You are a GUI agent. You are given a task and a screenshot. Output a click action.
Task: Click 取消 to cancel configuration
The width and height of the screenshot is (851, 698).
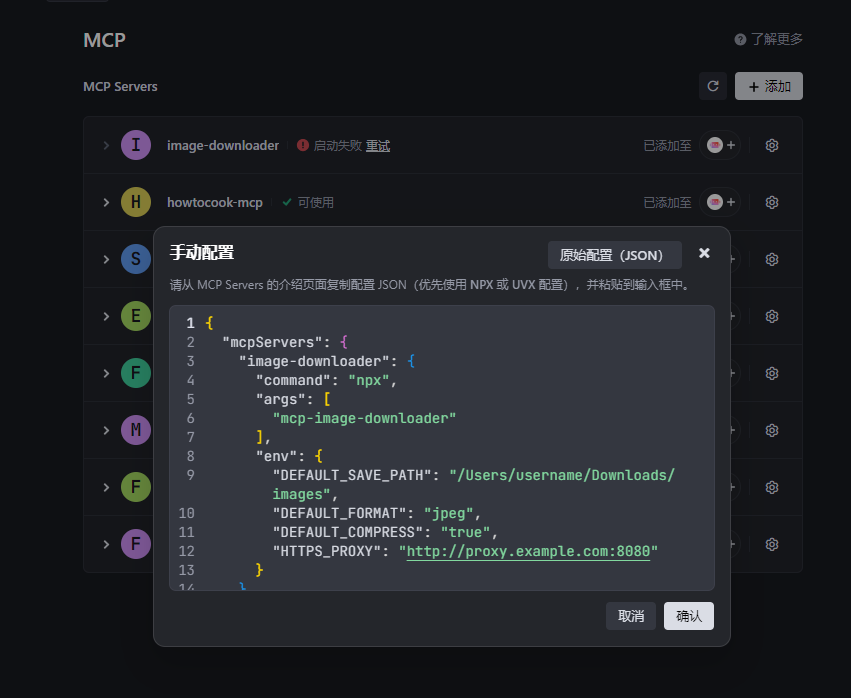pyautogui.click(x=631, y=616)
